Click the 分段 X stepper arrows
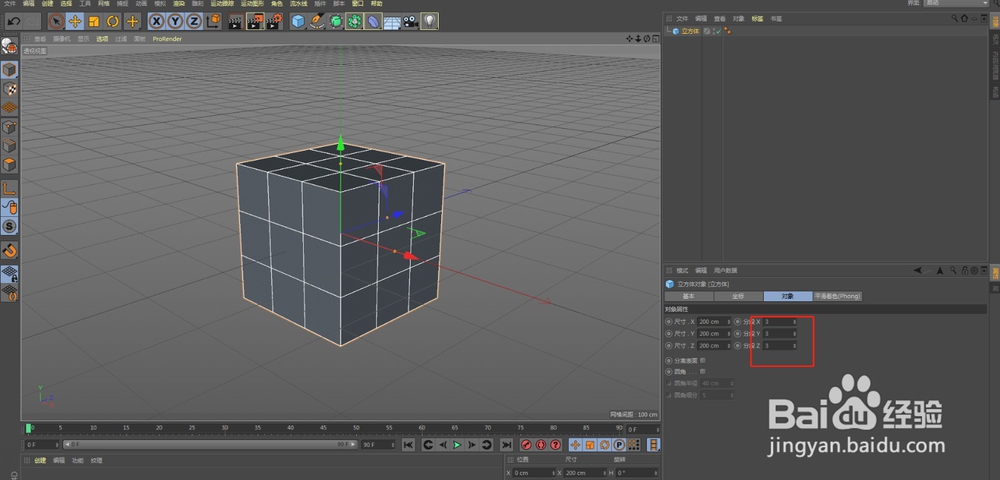This screenshot has height=480, width=1000. (x=796, y=322)
